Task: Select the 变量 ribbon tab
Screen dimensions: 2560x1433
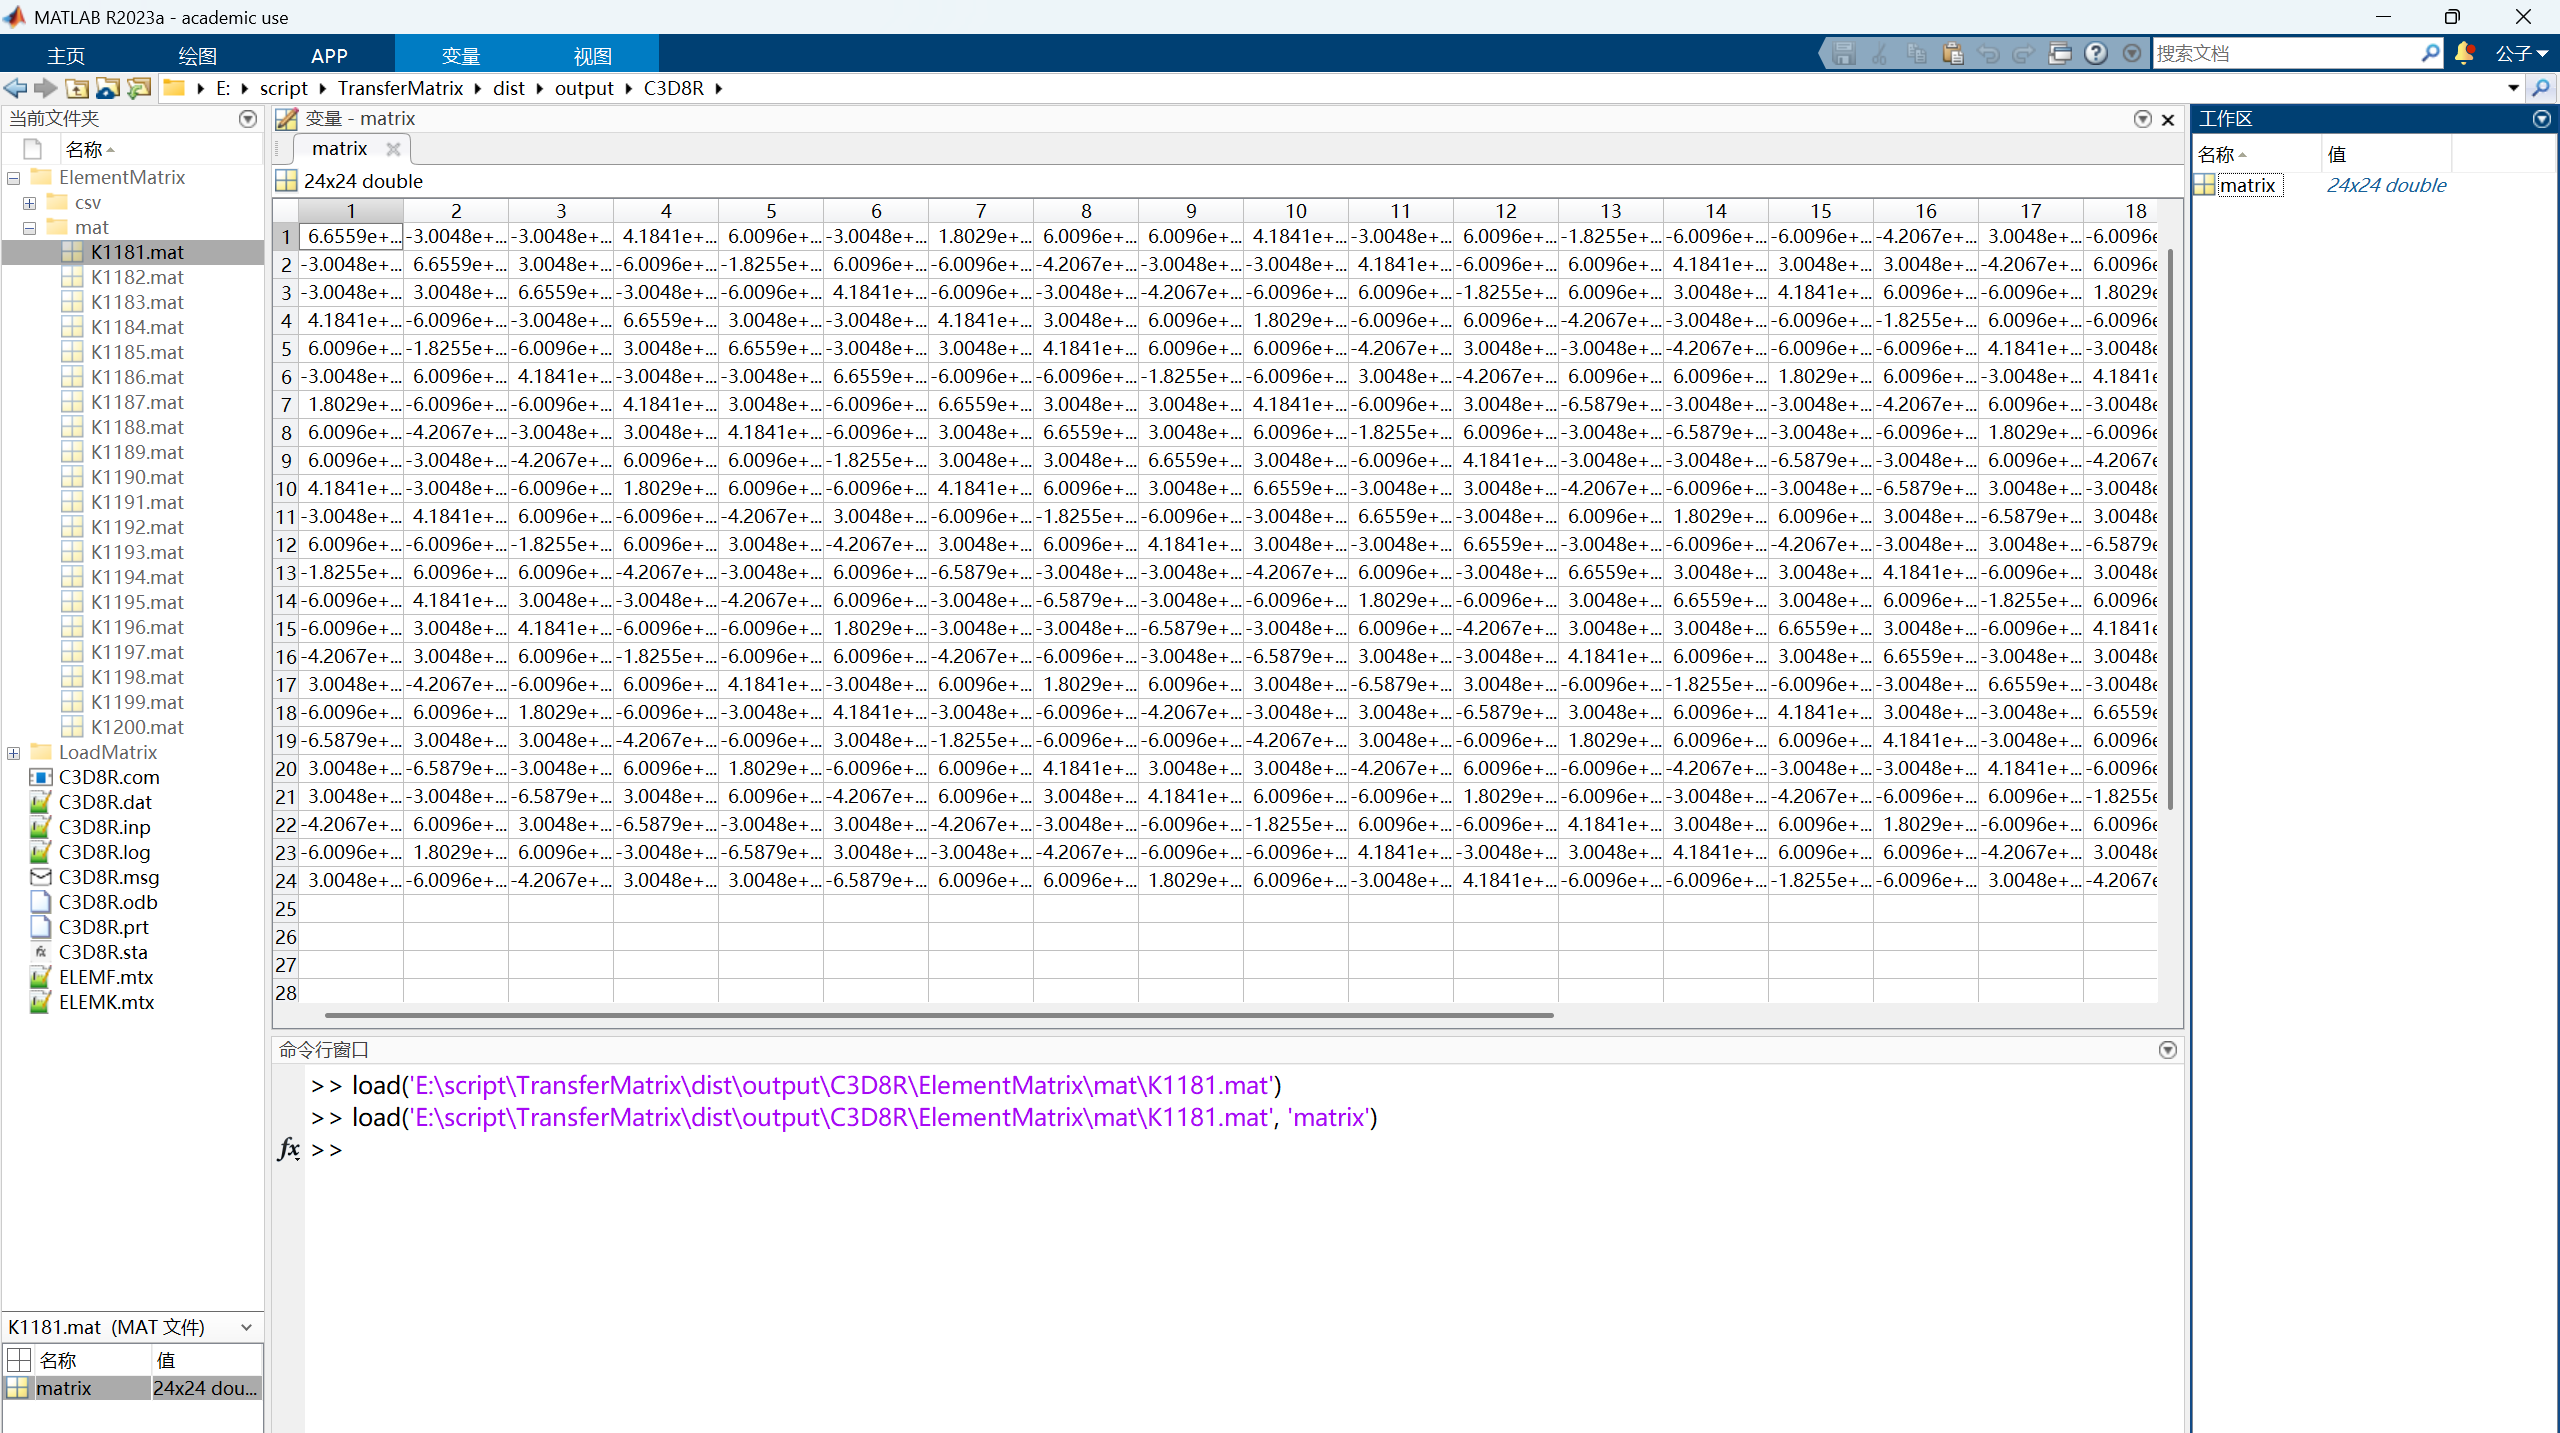Action: (x=461, y=56)
